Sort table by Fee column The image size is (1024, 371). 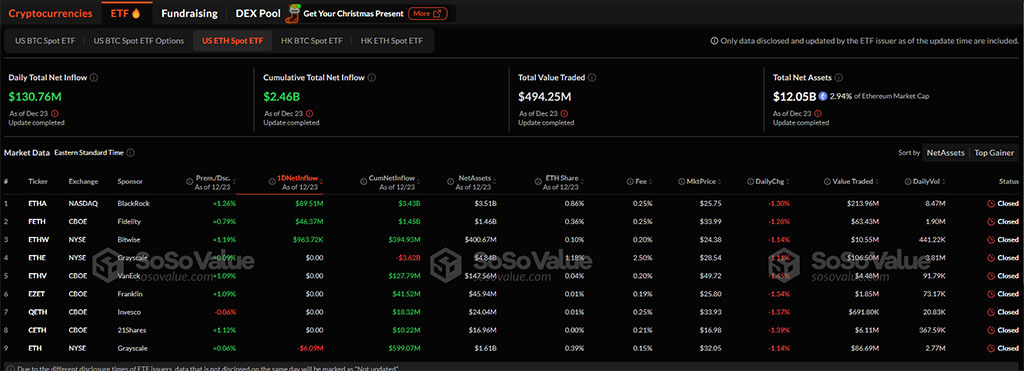pos(641,181)
